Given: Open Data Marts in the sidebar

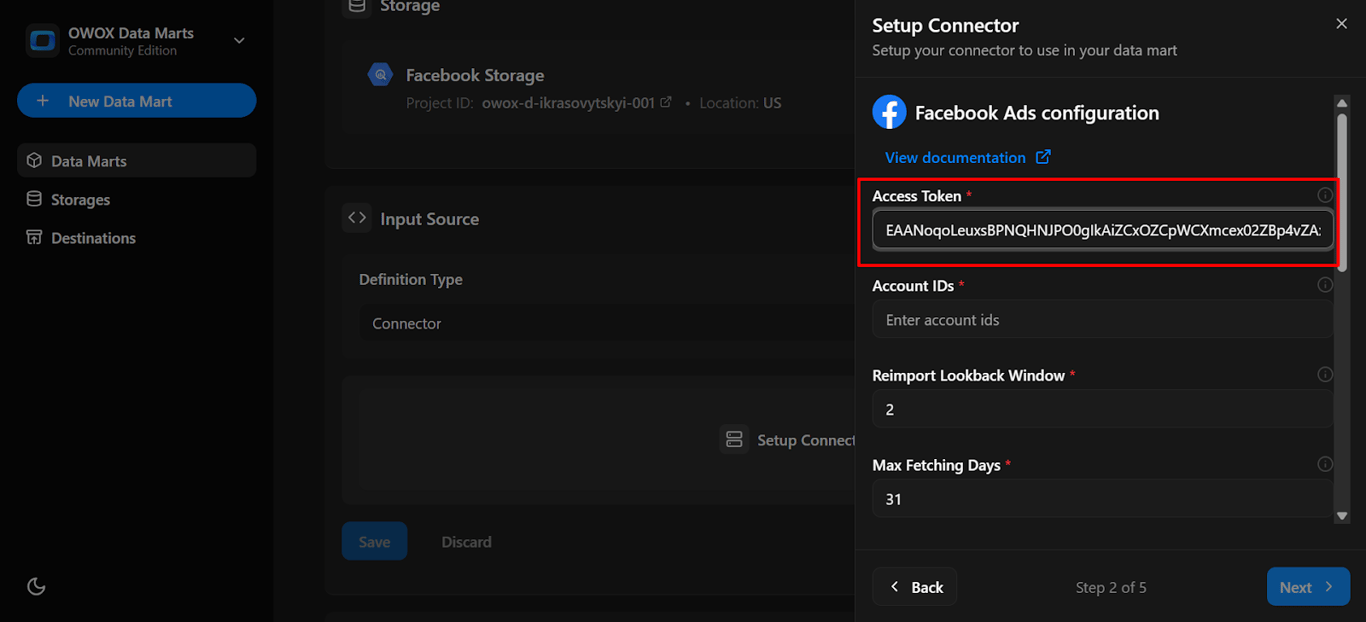Looking at the screenshot, I should pyautogui.click(x=137, y=160).
